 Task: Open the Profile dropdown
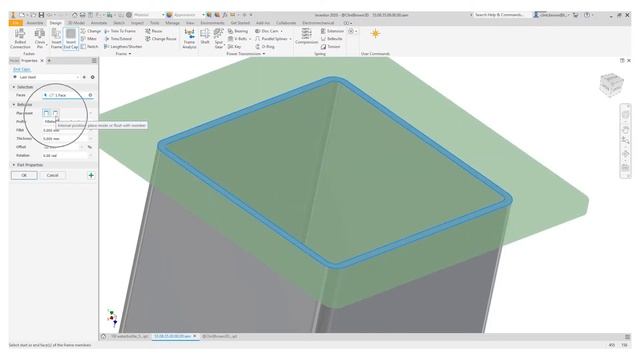(x=67, y=122)
